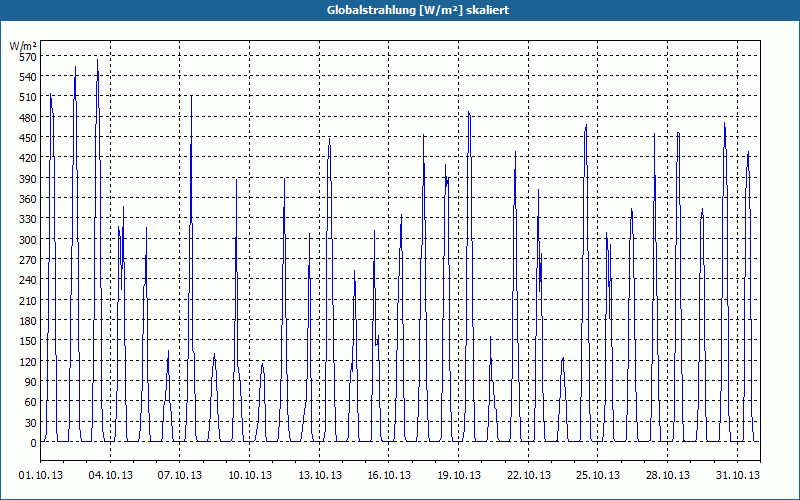Click the 420 y-axis value
The width and height of the screenshot is (800, 500).
(x=28, y=158)
